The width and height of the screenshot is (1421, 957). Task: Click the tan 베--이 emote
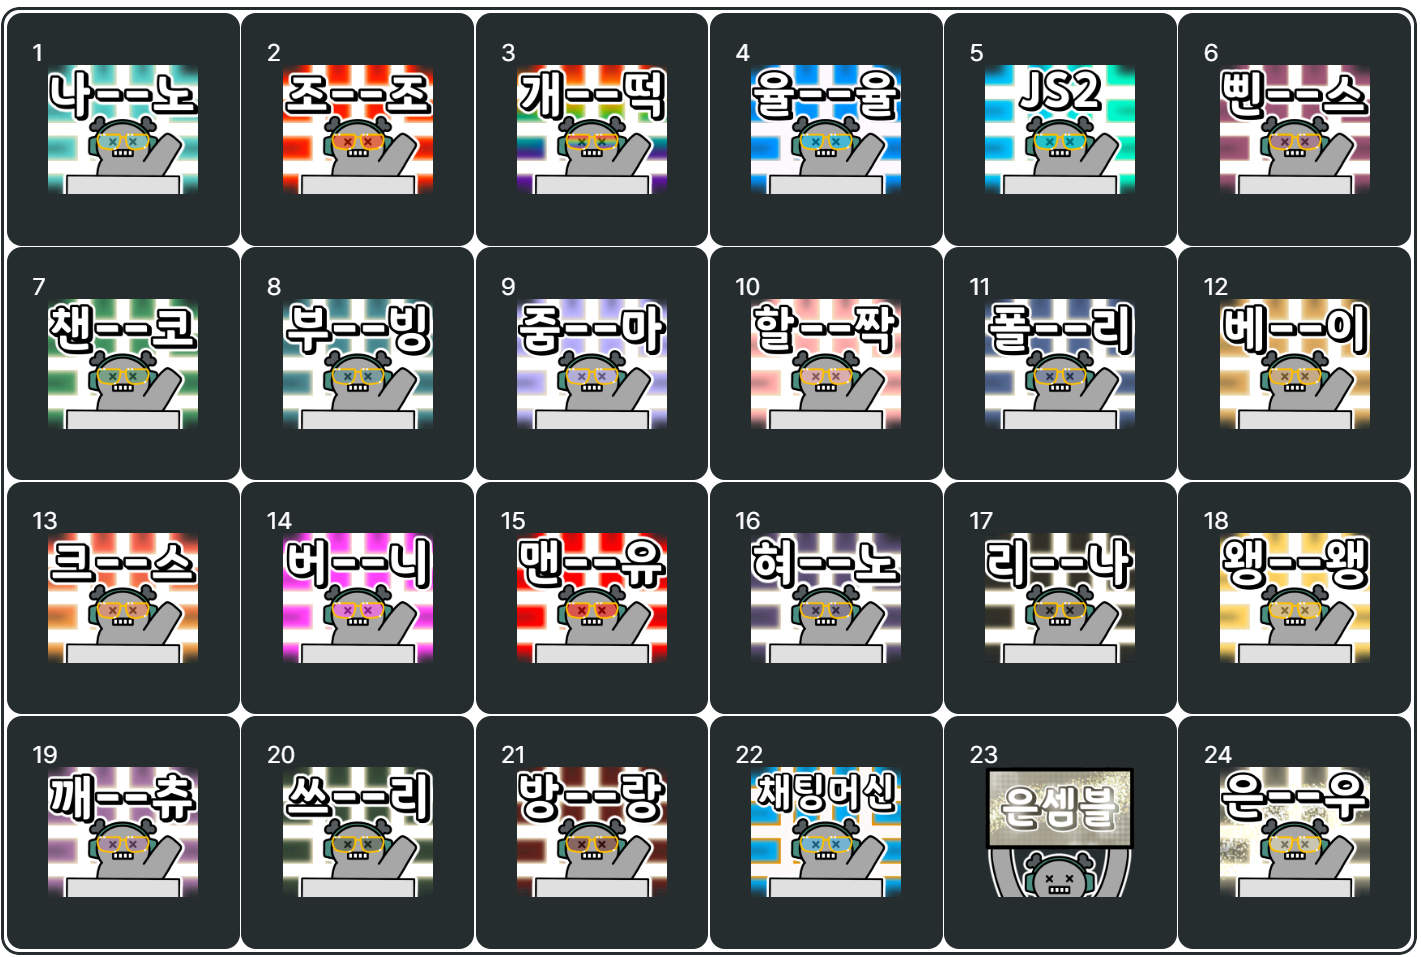click(x=1295, y=363)
